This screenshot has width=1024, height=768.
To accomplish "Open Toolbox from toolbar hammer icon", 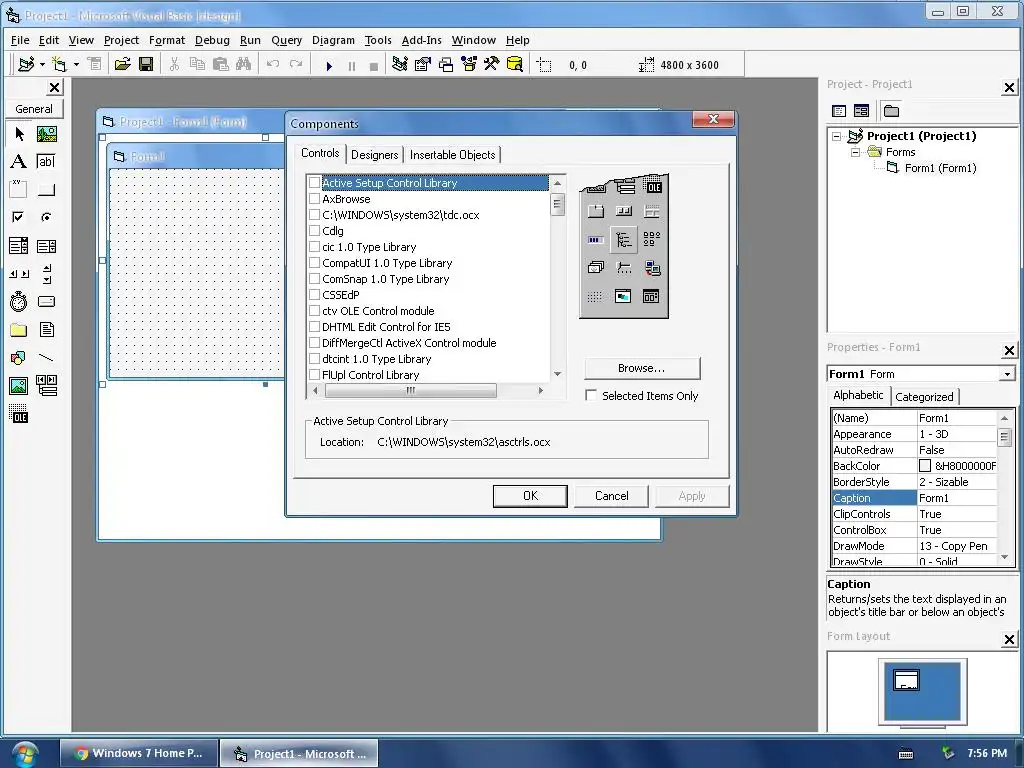I will point(492,64).
